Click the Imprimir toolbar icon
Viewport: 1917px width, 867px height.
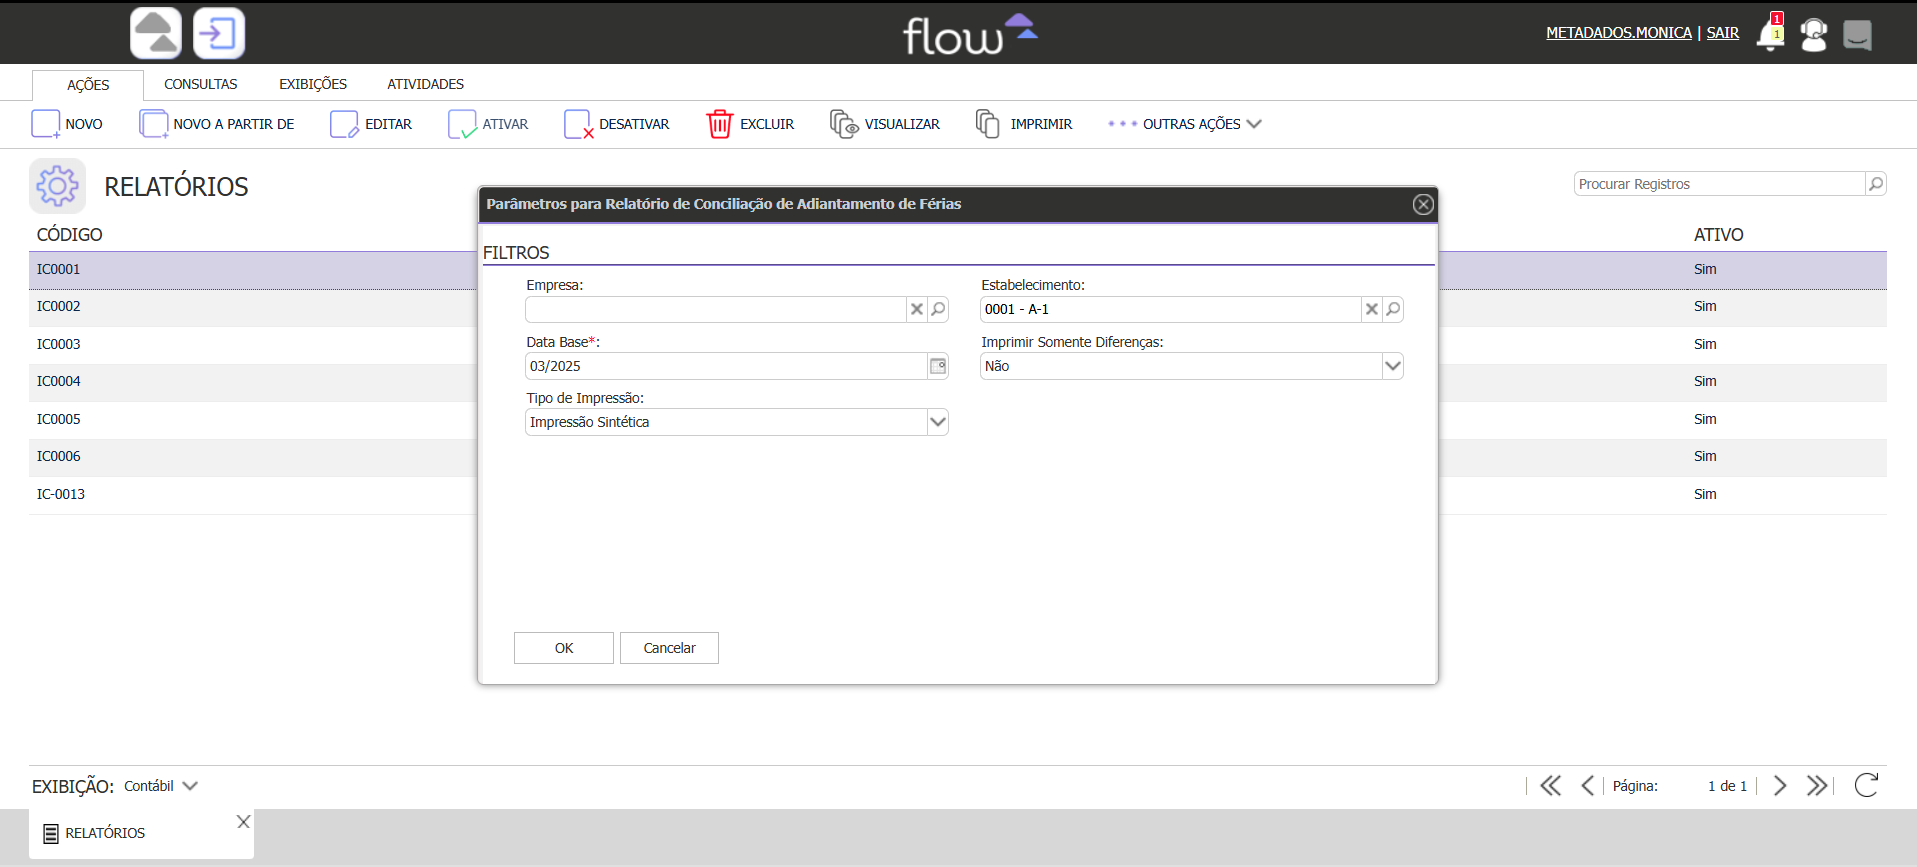(987, 124)
